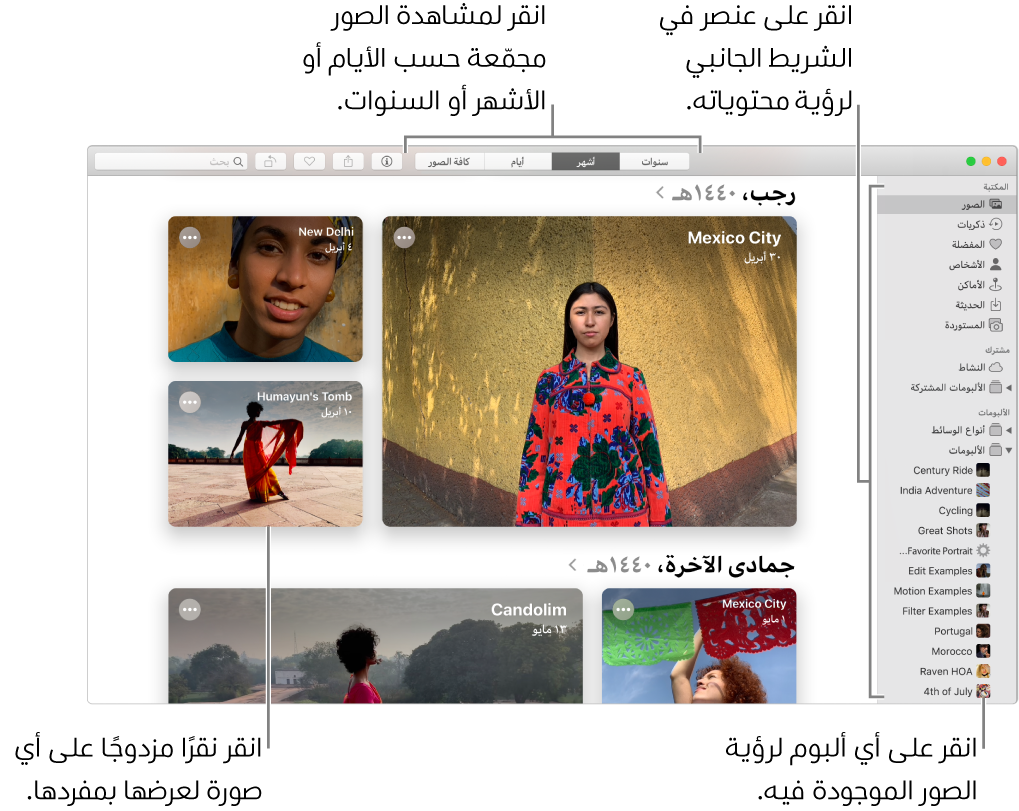
Task: Open the Info panel from the toolbar
Action: pyautogui.click(x=386, y=160)
